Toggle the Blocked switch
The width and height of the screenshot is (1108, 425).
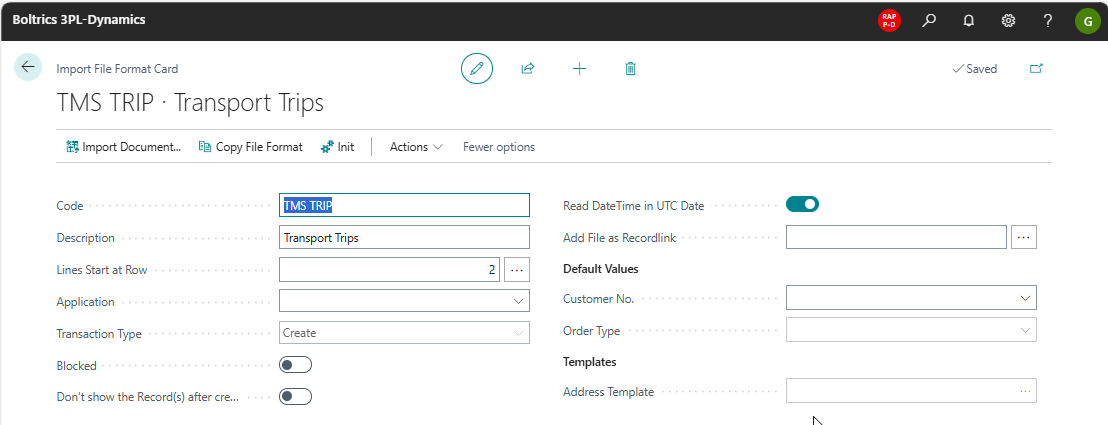click(296, 365)
